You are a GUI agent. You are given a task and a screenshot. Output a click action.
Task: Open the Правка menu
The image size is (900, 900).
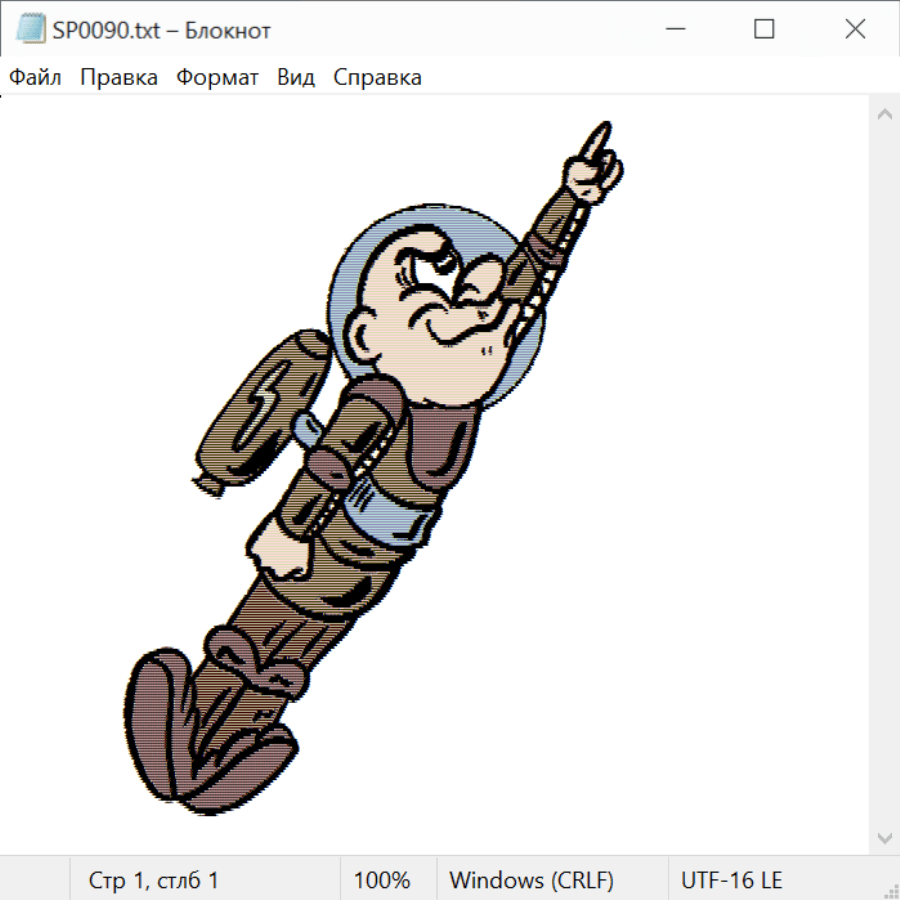coord(119,78)
